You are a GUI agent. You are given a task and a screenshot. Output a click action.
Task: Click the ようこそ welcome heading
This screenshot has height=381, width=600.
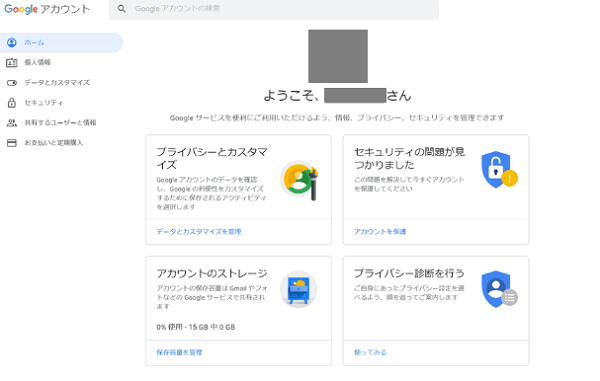pyautogui.click(x=337, y=95)
